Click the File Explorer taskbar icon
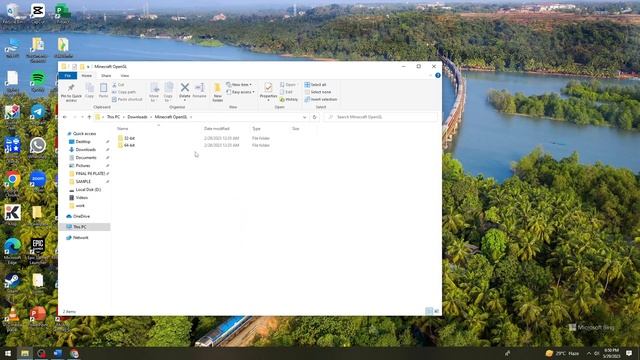 click(x=25, y=353)
